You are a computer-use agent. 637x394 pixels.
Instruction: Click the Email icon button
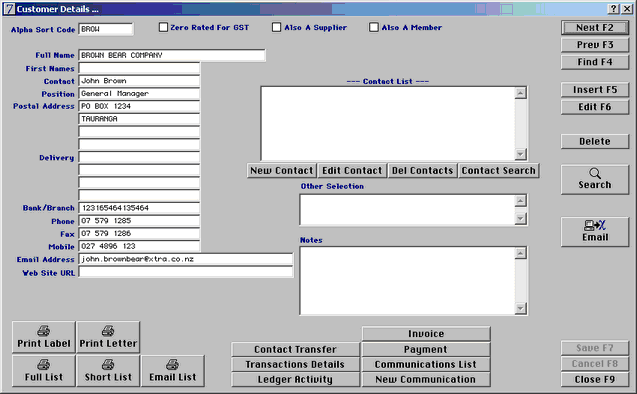pos(595,232)
